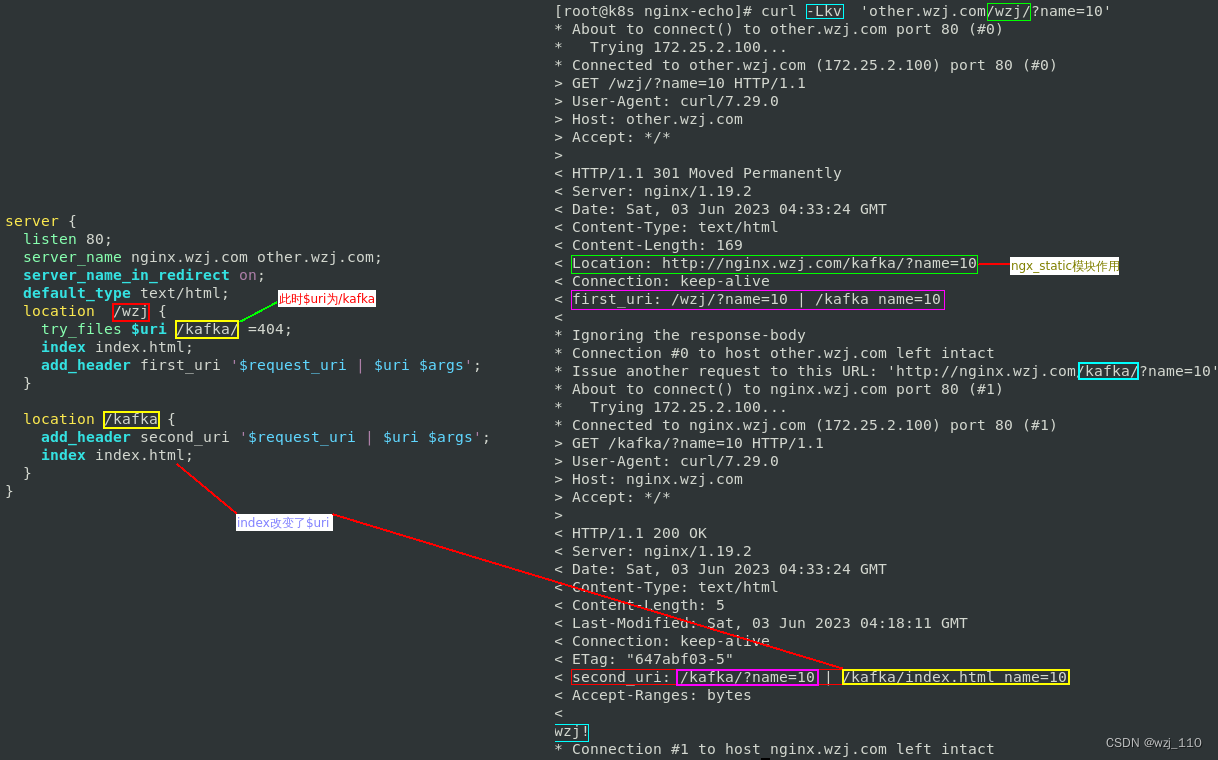Click the 'About to connect() to nginx.wzj.com' line
Screen dimensions: 1218x760
(779, 389)
